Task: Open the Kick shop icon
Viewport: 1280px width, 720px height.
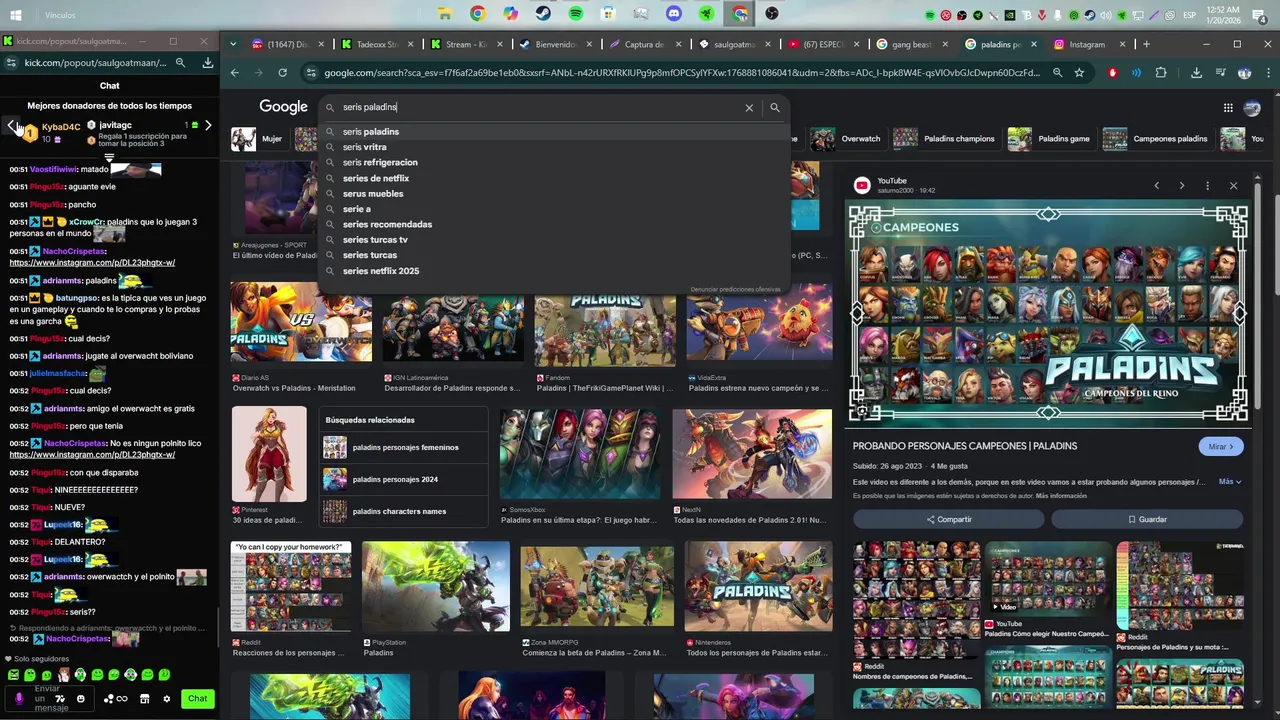Action: 145,699
